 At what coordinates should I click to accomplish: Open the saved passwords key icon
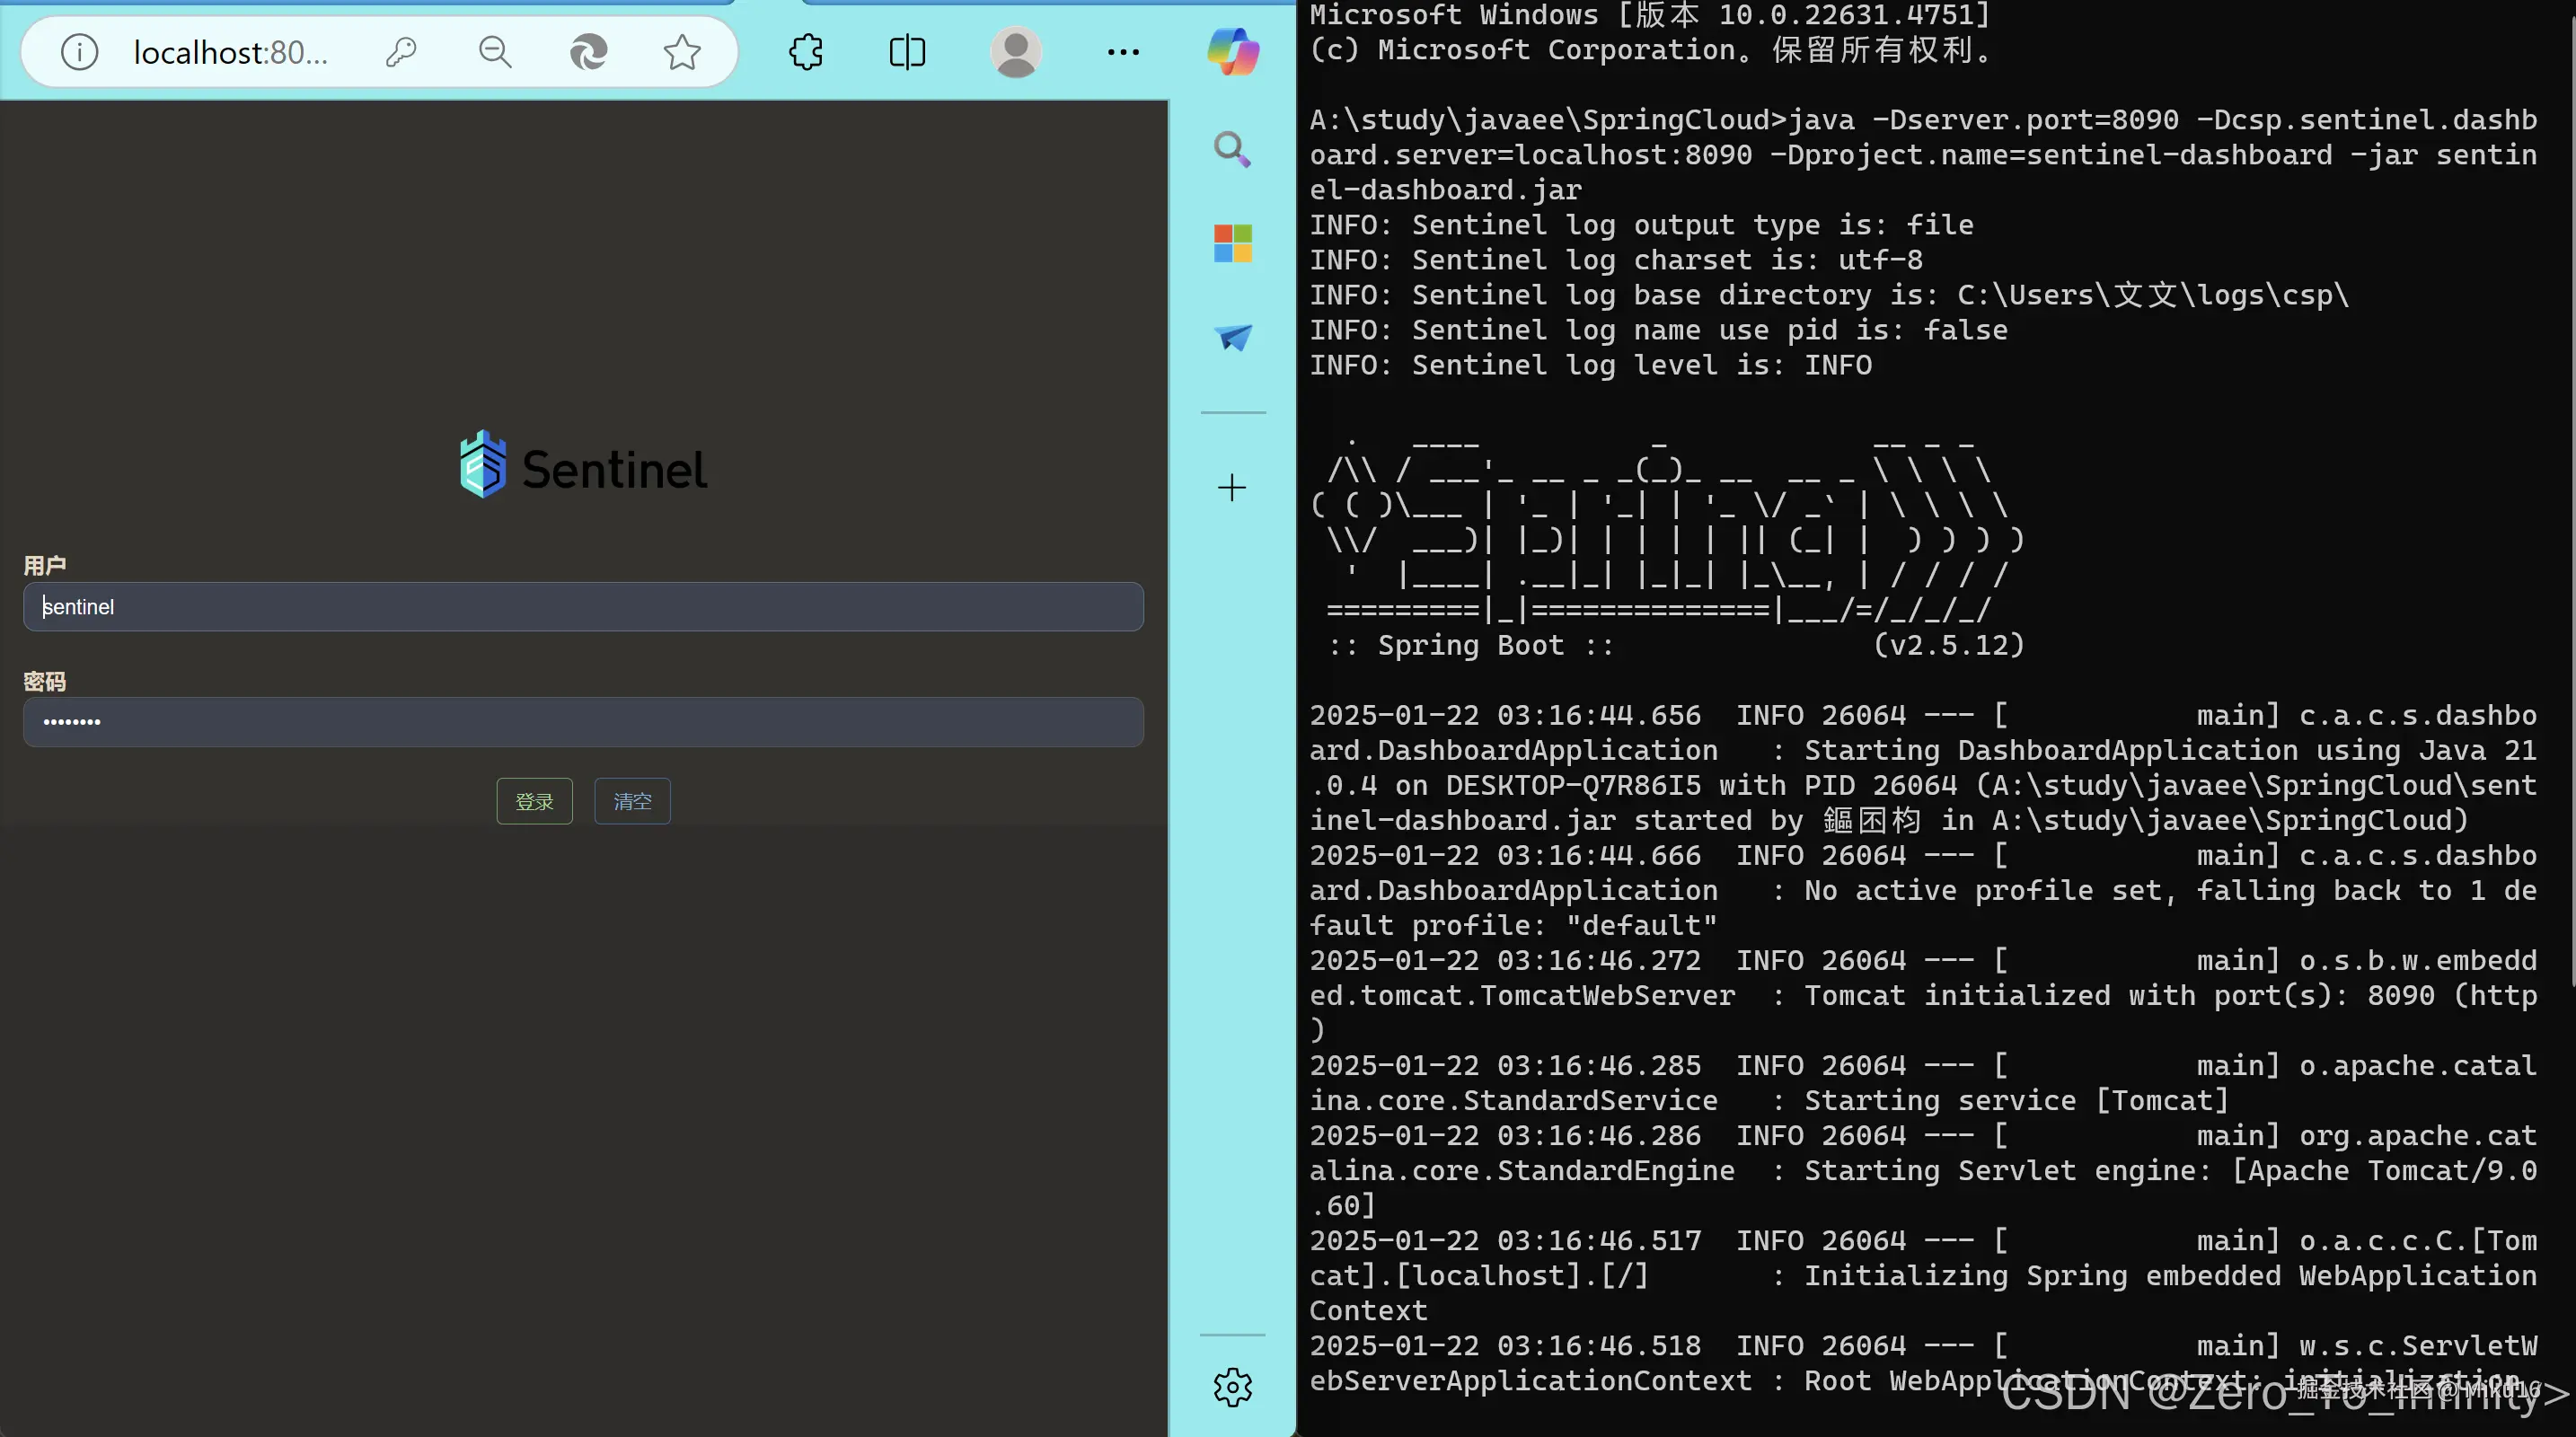click(x=401, y=52)
